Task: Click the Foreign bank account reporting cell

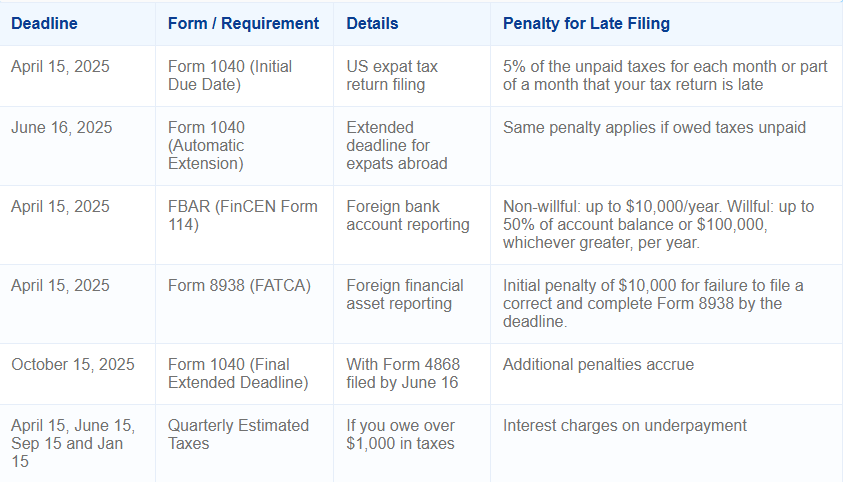Action: tap(408, 215)
